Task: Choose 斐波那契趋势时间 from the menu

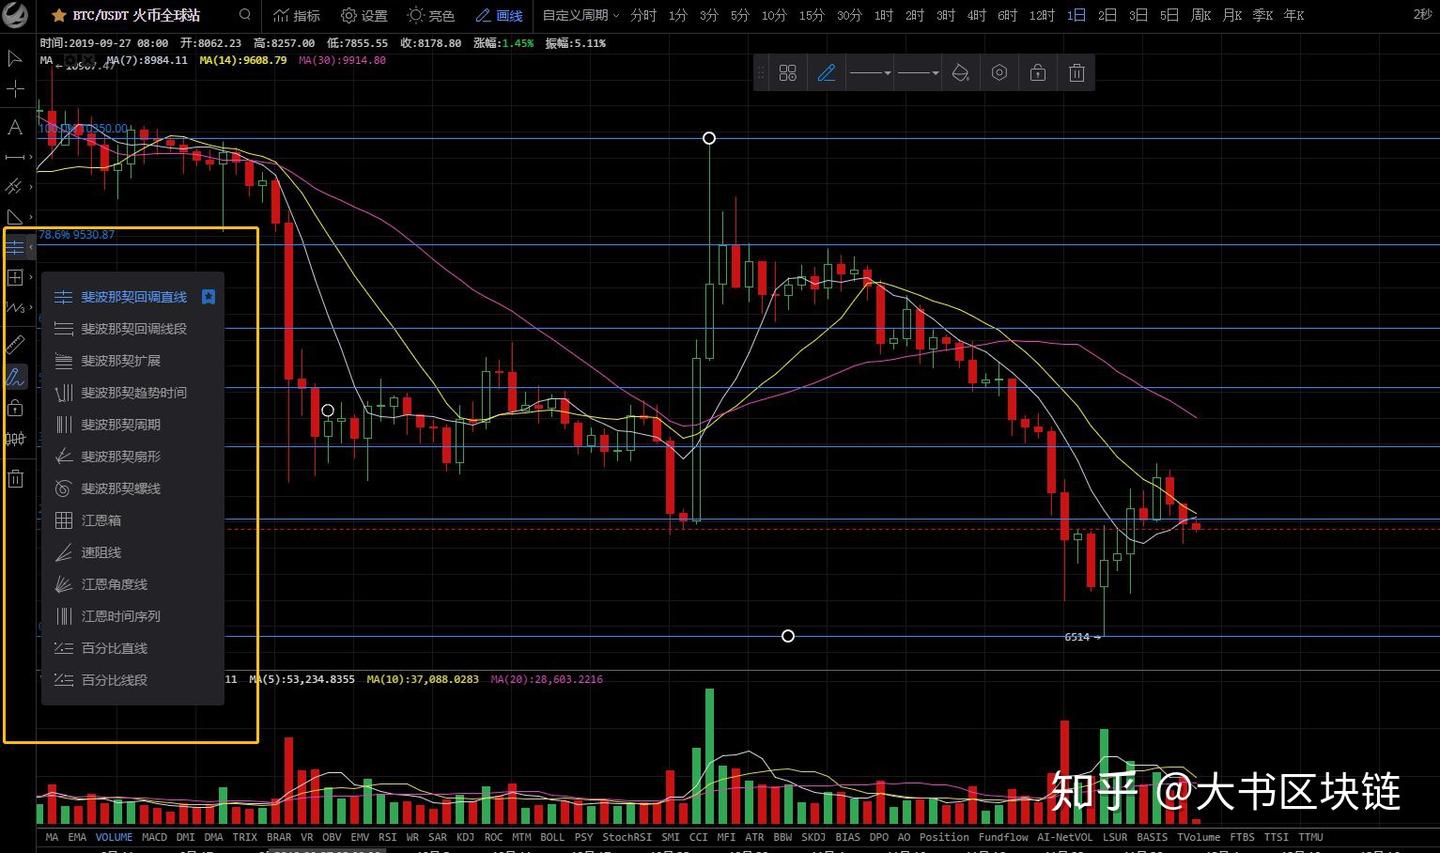Action: [133, 393]
